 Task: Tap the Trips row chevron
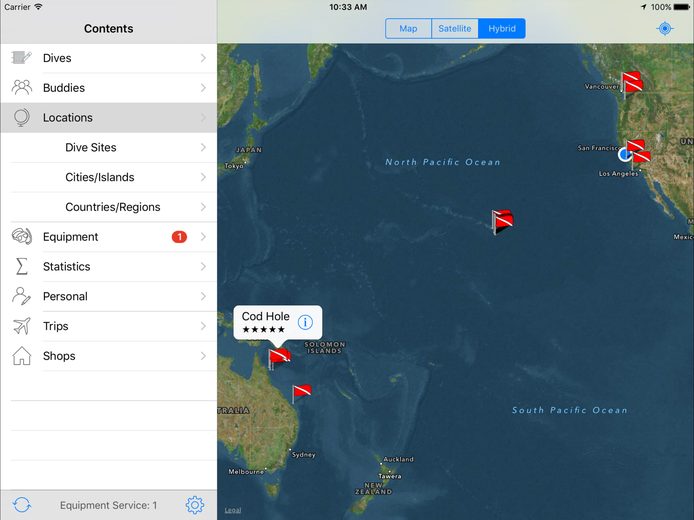pyautogui.click(x=203, y=326)
